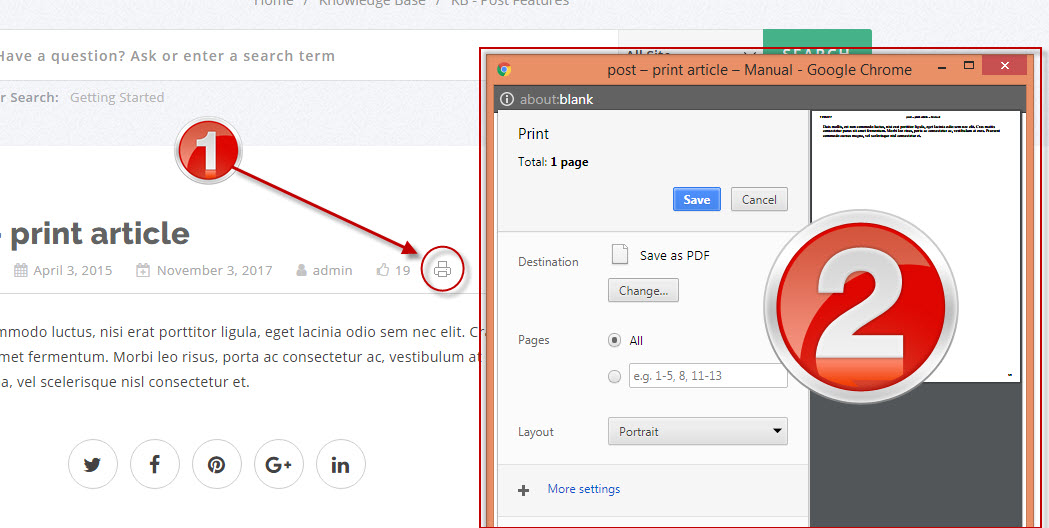Click the about:blank info icon
The height and width of the screenshot is (528, 1049).
click(x=507, y=99)
